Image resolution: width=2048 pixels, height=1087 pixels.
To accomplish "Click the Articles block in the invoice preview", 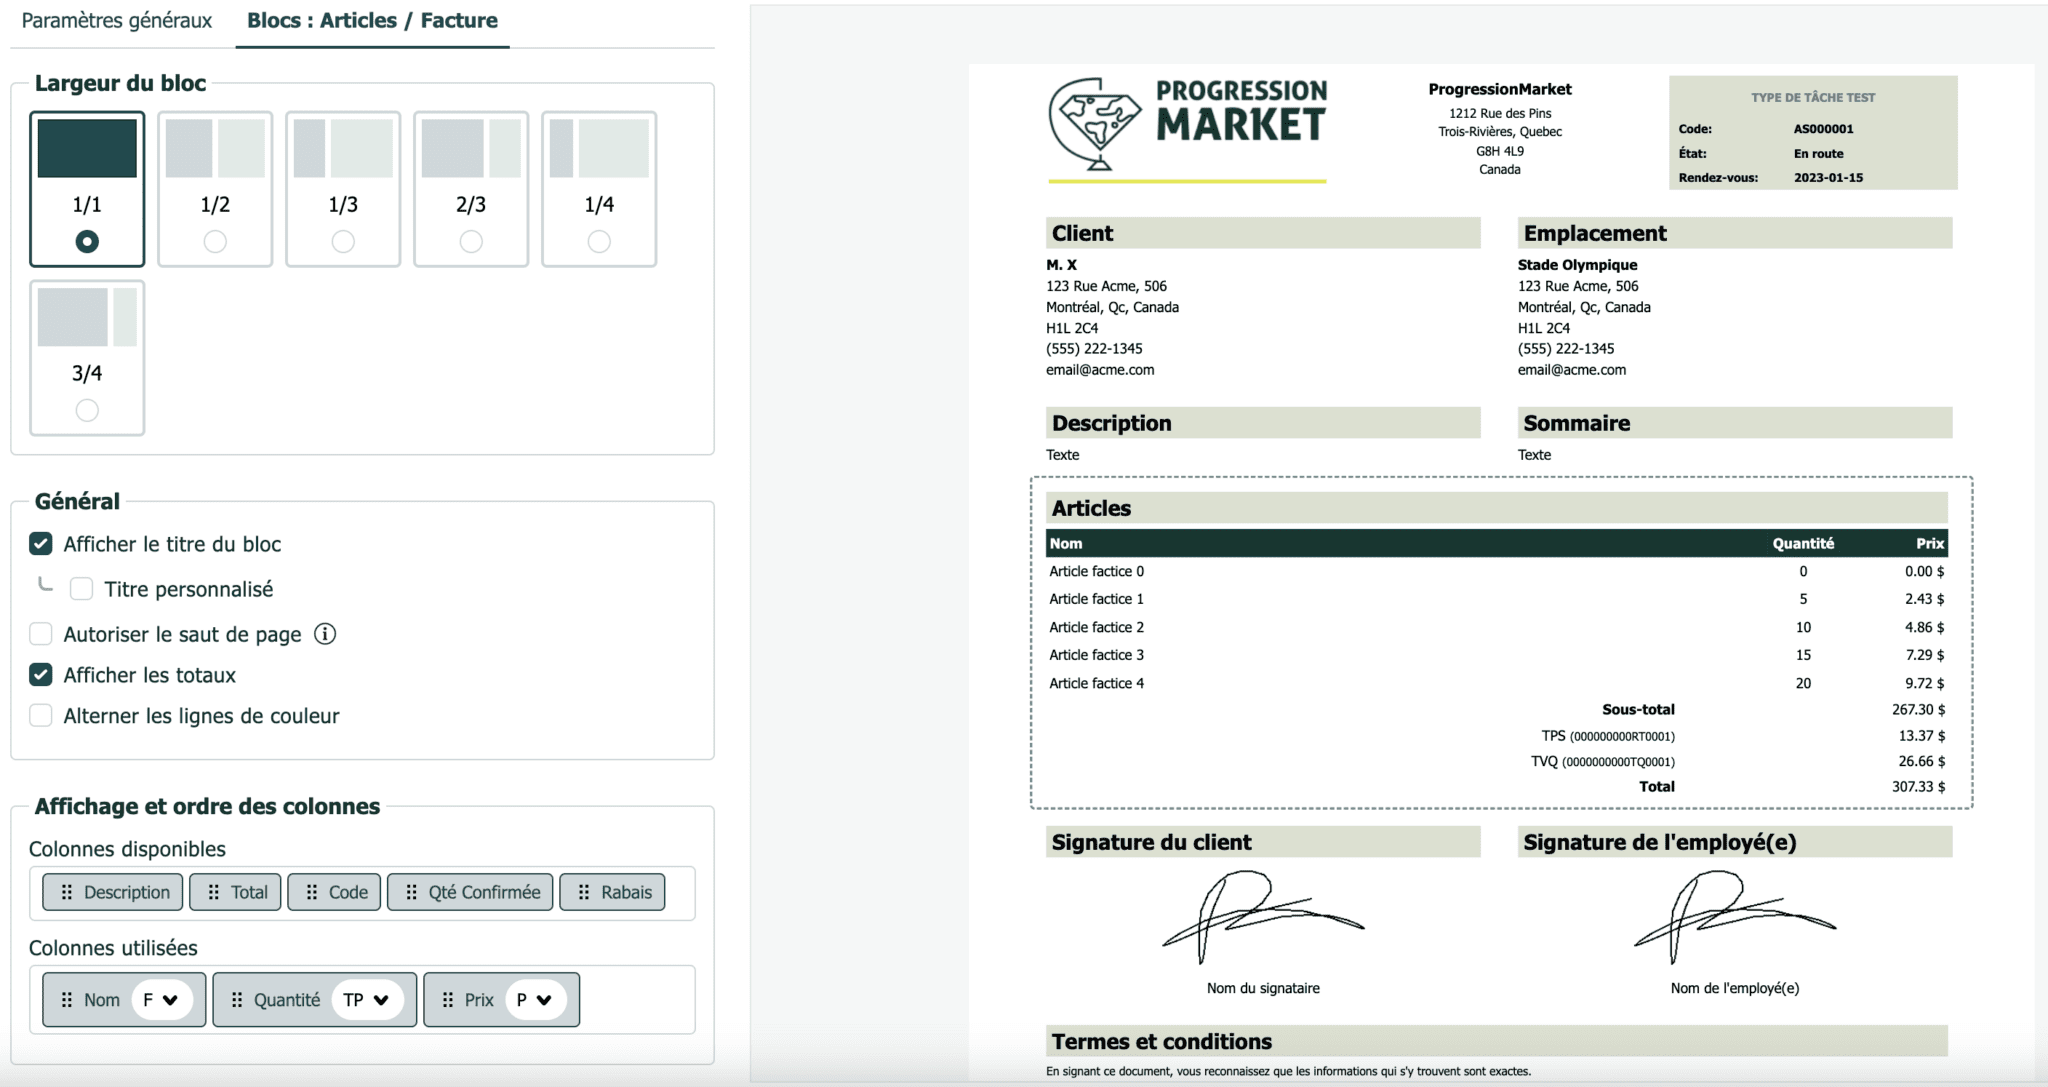I will [1501, 642].
